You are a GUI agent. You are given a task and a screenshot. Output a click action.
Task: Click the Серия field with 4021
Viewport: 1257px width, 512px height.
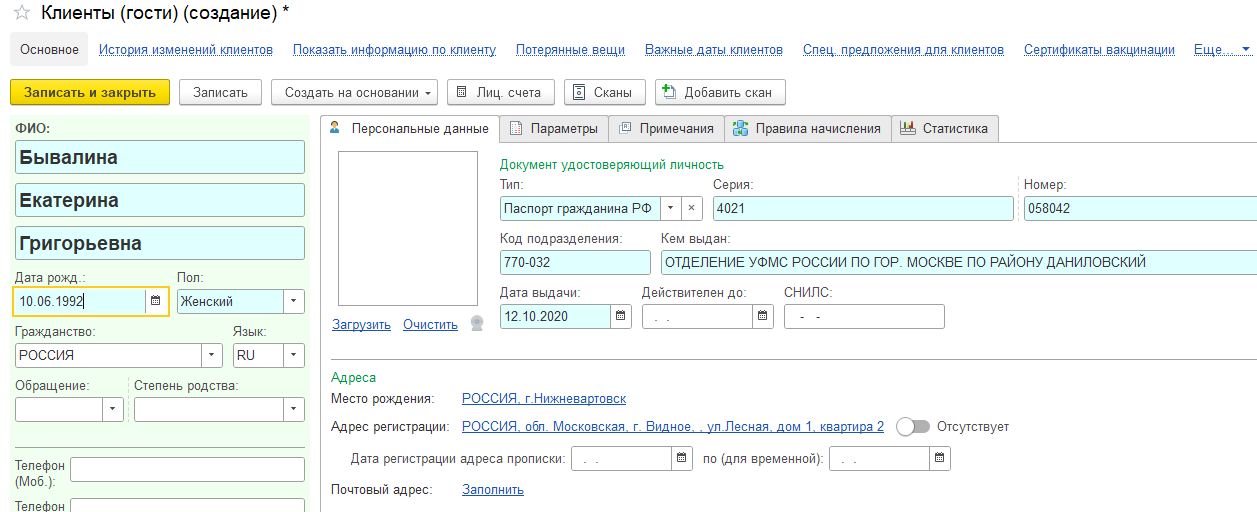(863, 208)
